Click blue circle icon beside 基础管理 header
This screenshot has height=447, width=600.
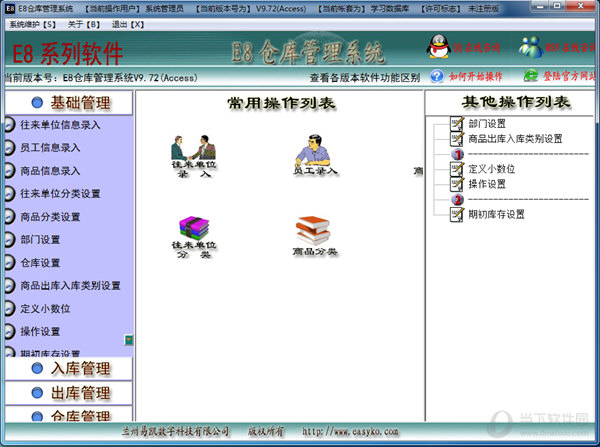pos(37,103)
